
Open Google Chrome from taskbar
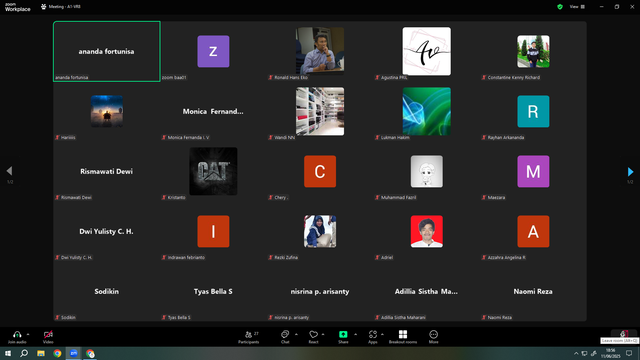click(57, 353)
